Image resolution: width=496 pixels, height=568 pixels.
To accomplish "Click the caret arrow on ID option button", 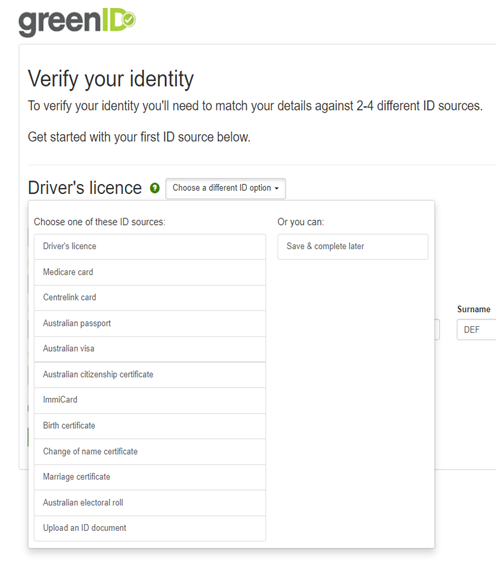I will [276, 188].
